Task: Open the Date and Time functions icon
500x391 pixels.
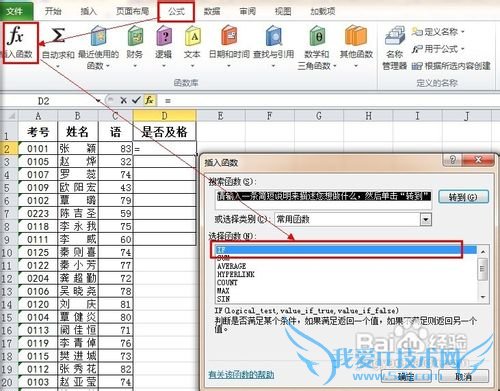Action: coord(229,36)
